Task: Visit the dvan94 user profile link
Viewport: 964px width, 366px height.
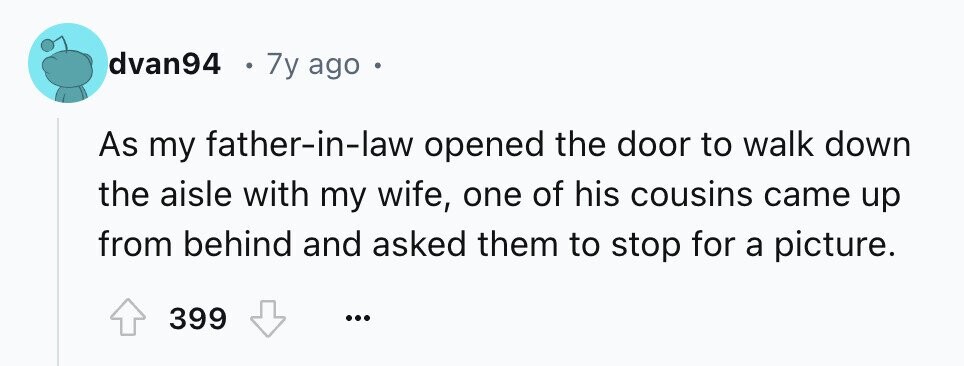Action: (x=164, y=63)
